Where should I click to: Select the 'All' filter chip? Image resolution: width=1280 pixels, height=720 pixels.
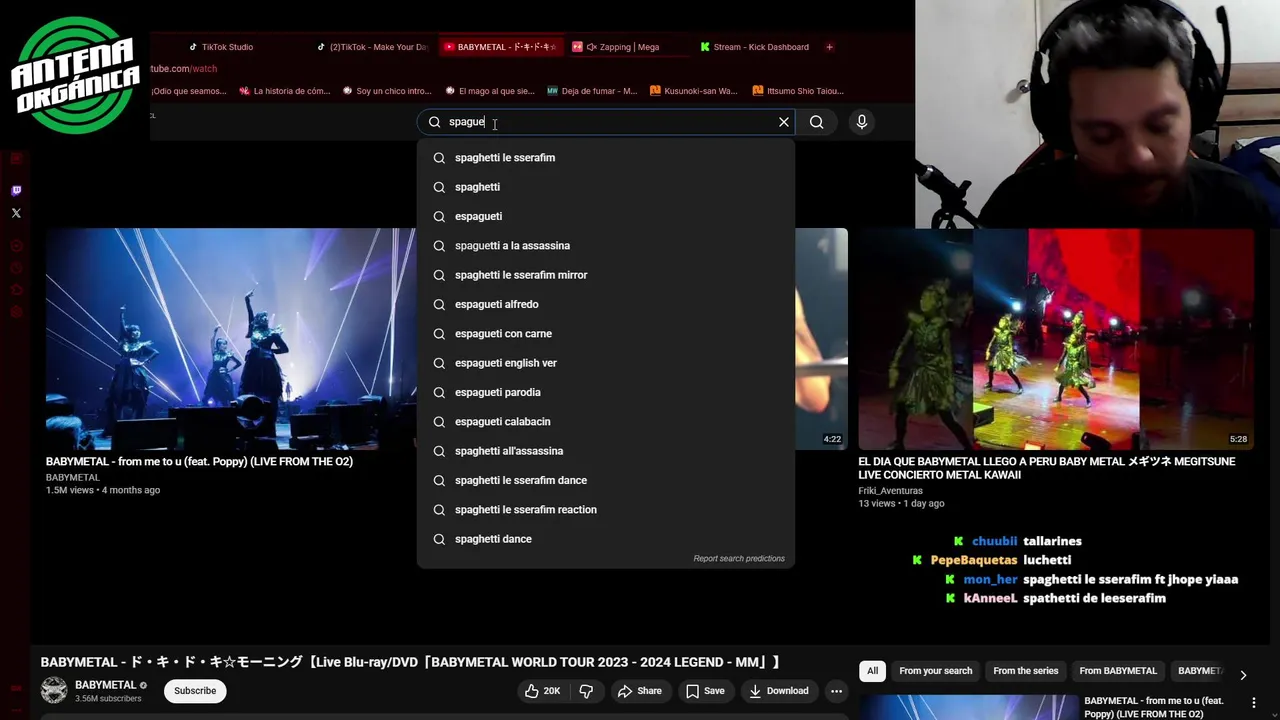point(873,671)
